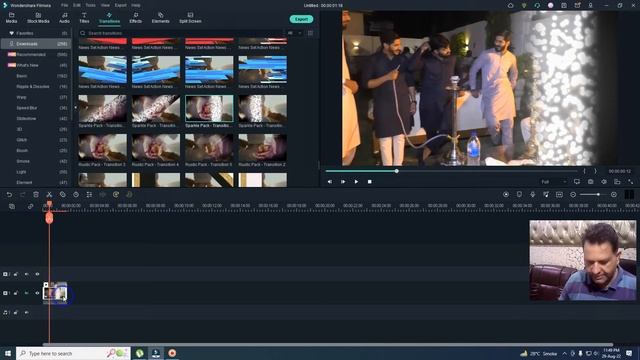Click the preview progress bar handle
640x360 pixels.
(x=396, y=171)
